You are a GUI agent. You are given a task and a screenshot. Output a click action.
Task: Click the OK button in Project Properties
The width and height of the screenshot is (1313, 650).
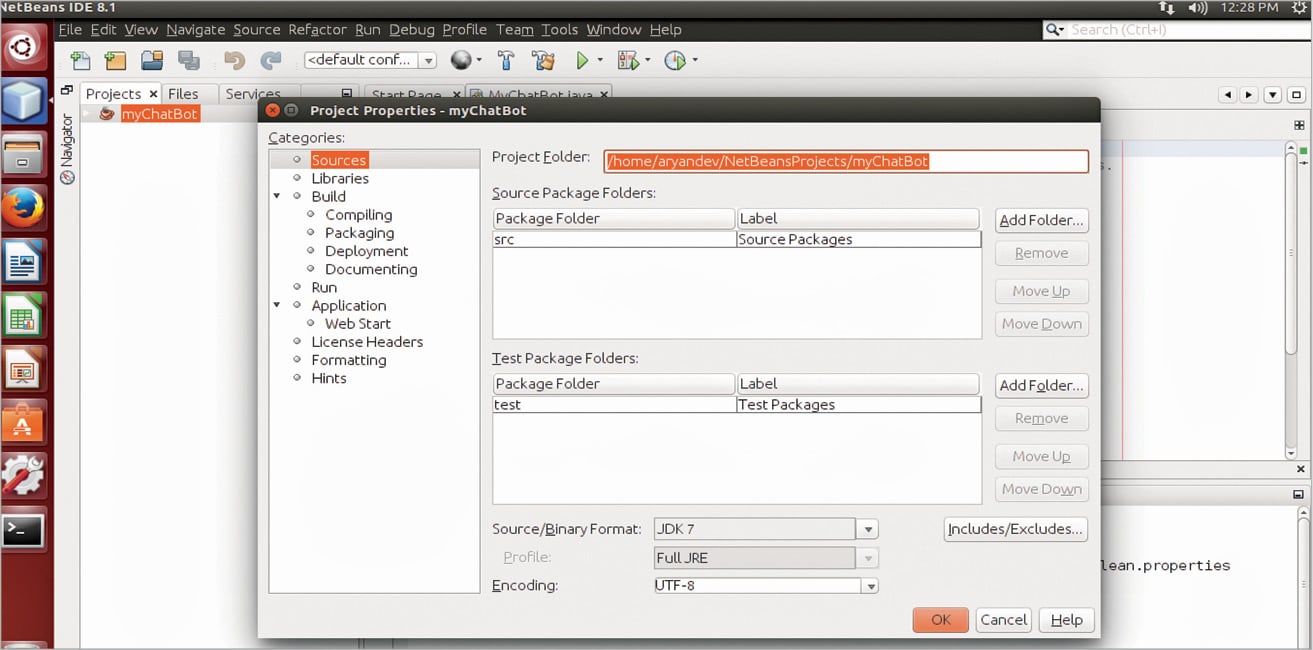[x=940, y=620]
